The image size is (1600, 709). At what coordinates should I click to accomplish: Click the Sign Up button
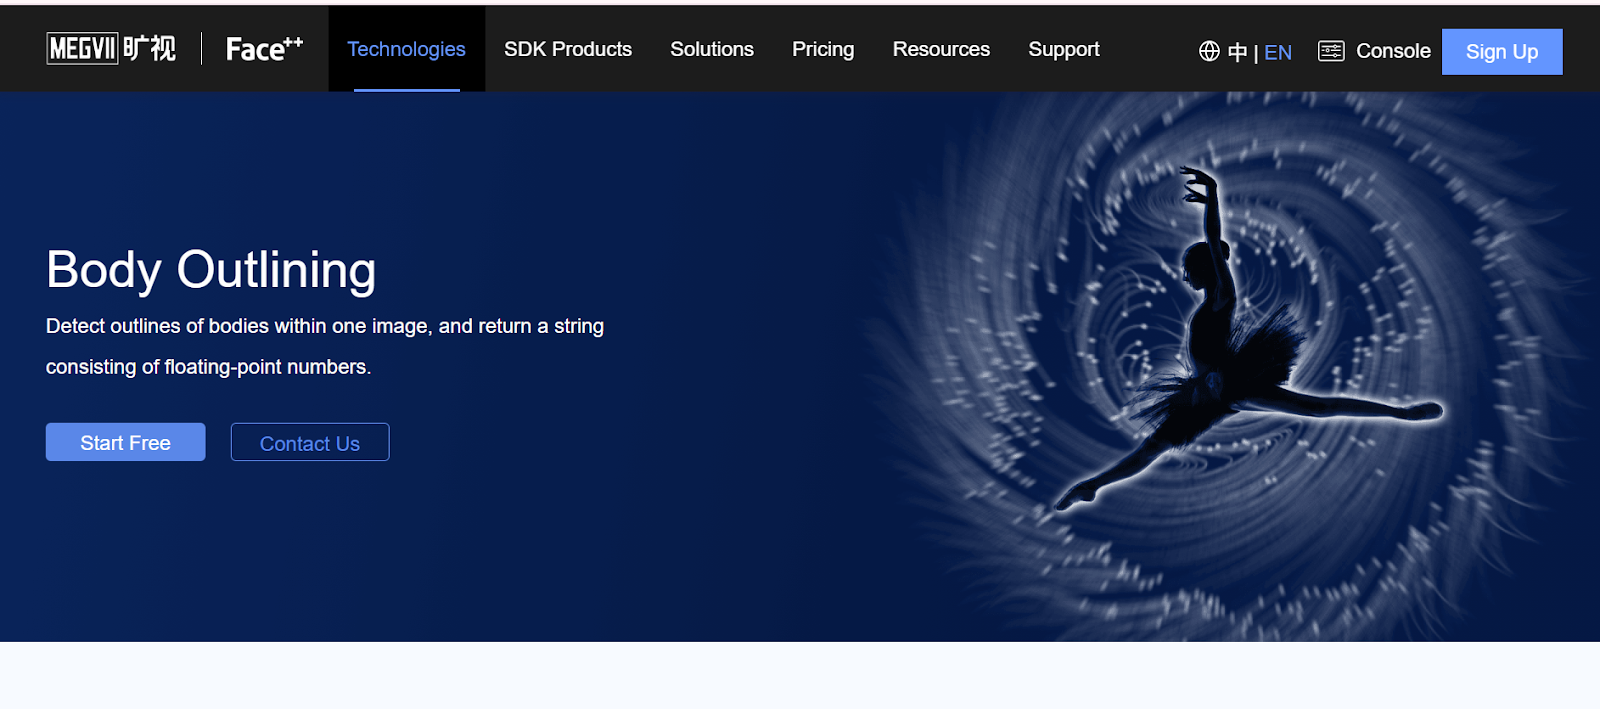click(1502, 52)
